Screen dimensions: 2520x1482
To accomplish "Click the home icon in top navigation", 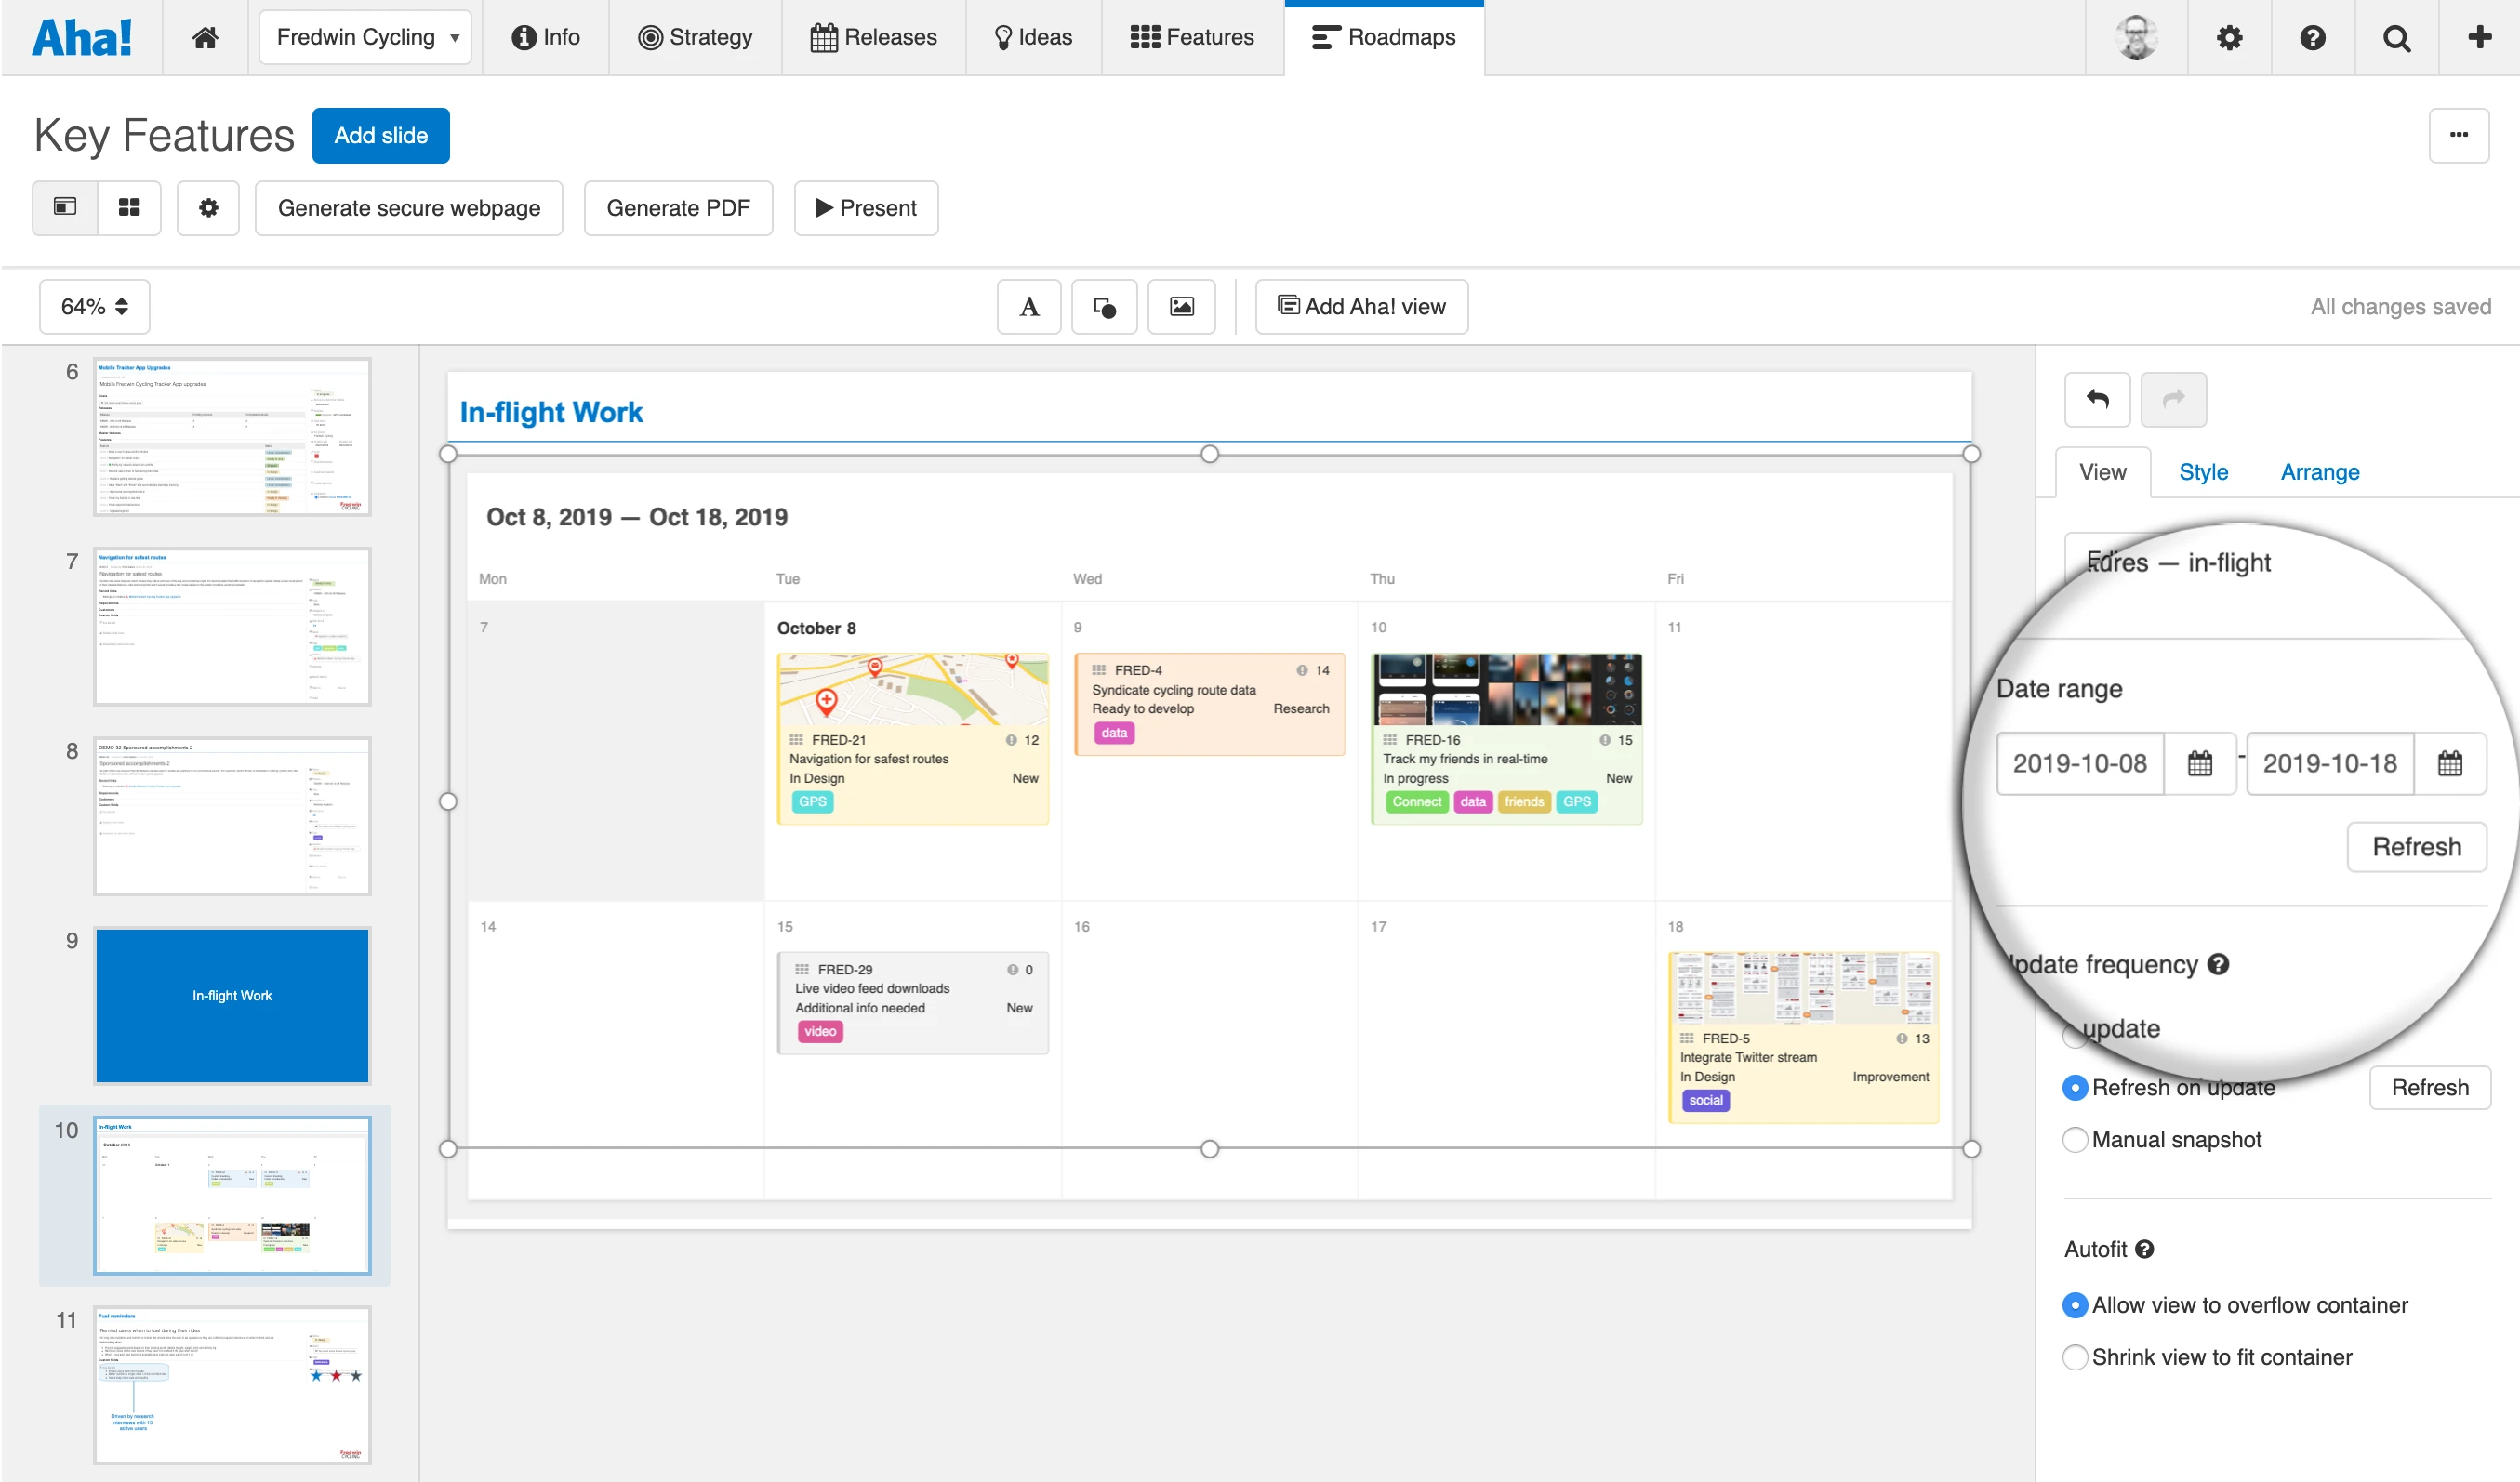I will click(x=205, y=37).
